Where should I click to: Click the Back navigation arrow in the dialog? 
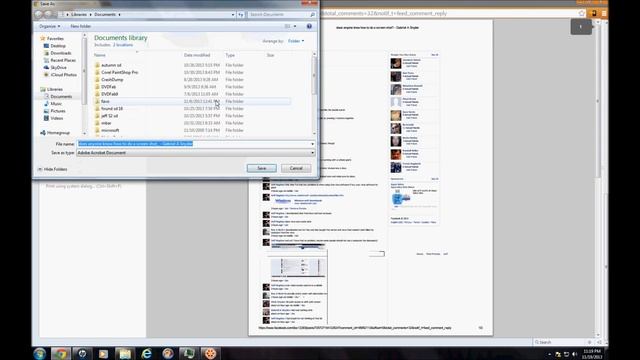39,14
